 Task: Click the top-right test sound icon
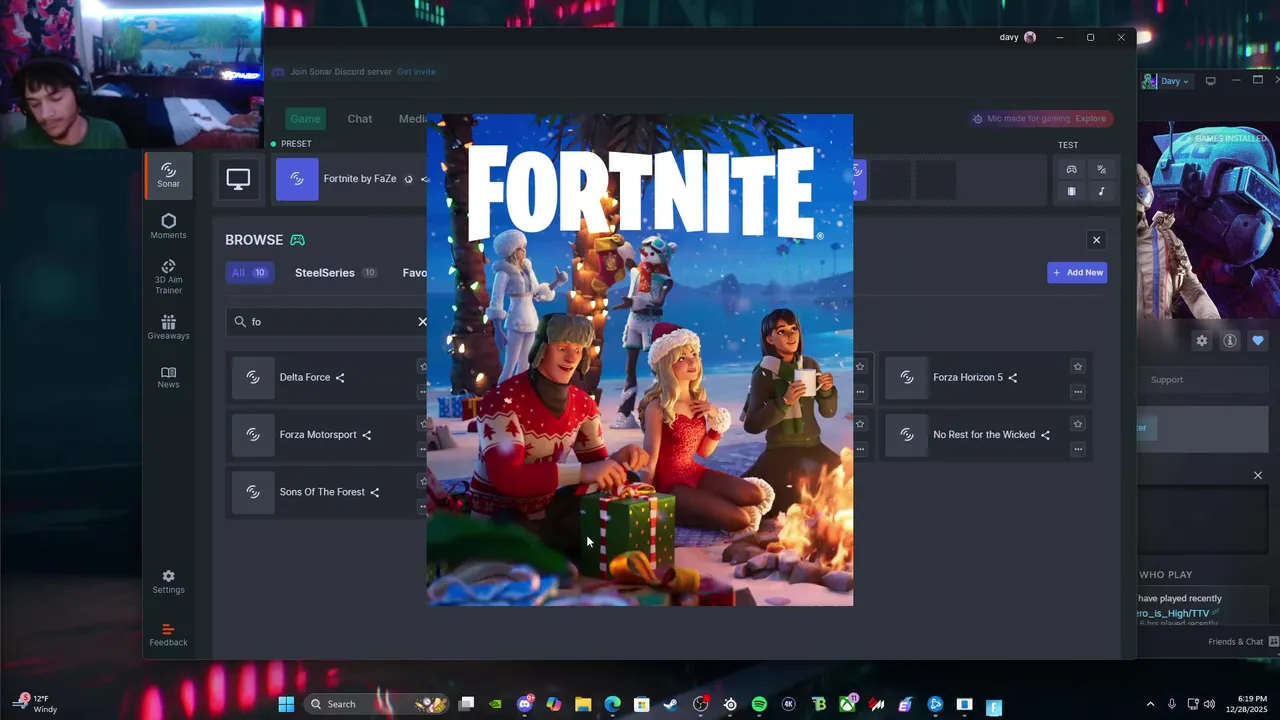coord(1101,169)
